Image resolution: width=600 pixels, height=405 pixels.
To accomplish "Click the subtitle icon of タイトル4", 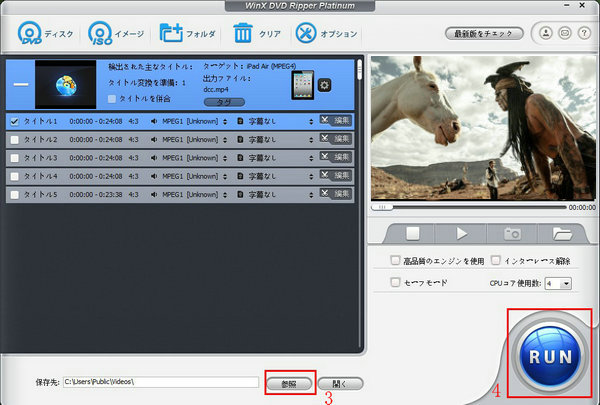I will click(240, 176).
